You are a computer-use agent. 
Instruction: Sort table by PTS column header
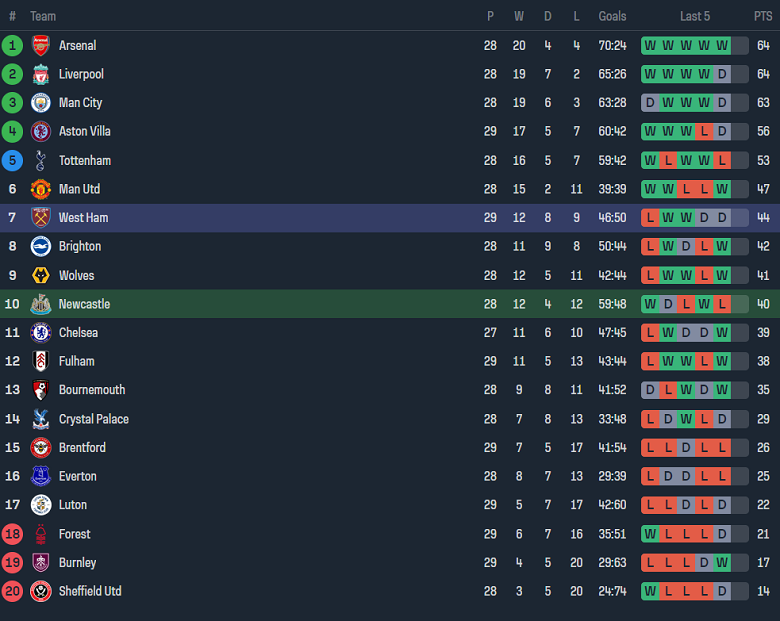[763, 16]
